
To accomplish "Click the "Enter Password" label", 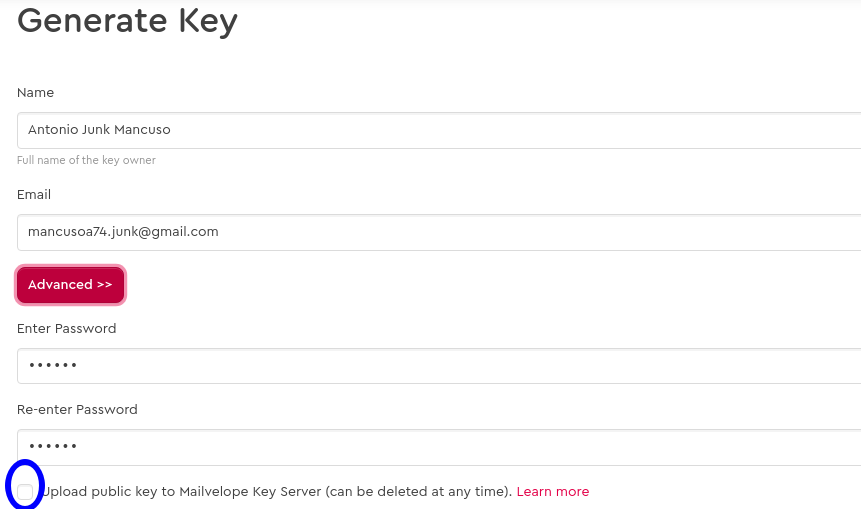I will (x=66, y=328).
